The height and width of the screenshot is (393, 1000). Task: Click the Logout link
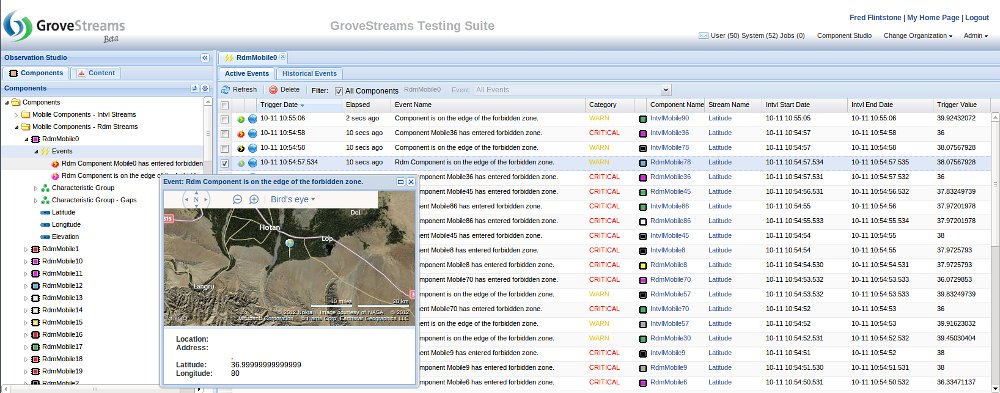(x=977, y=18)
